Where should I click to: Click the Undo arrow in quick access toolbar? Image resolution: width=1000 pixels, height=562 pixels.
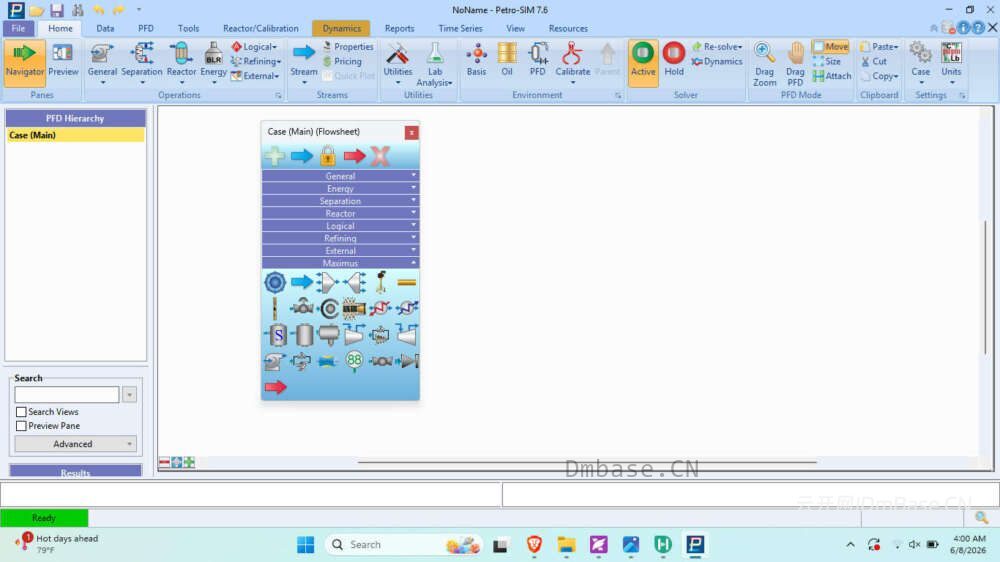pyautogui.click(x=98, y=10)
